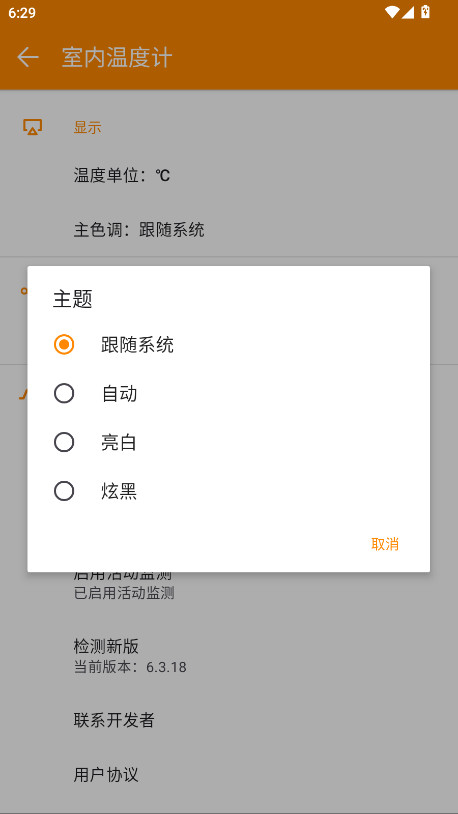Image resolution: width=458 pixels, height=814 pixels.
Task: Select the 自动 radio button
Action: [64, 394]
